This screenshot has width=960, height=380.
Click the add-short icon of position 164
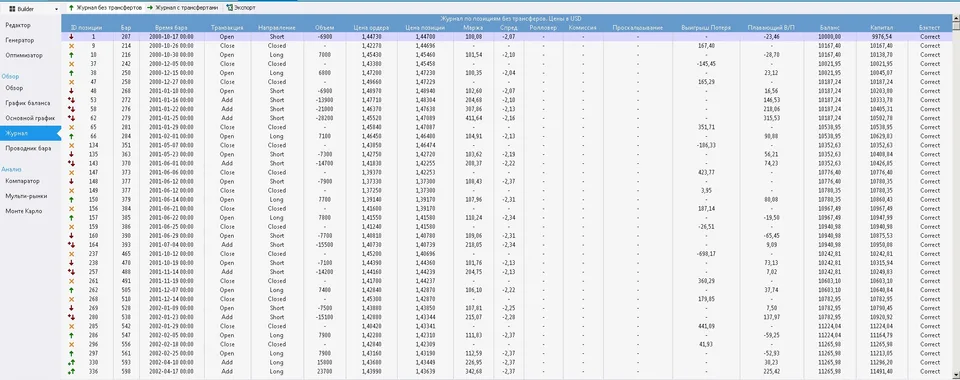72,245
